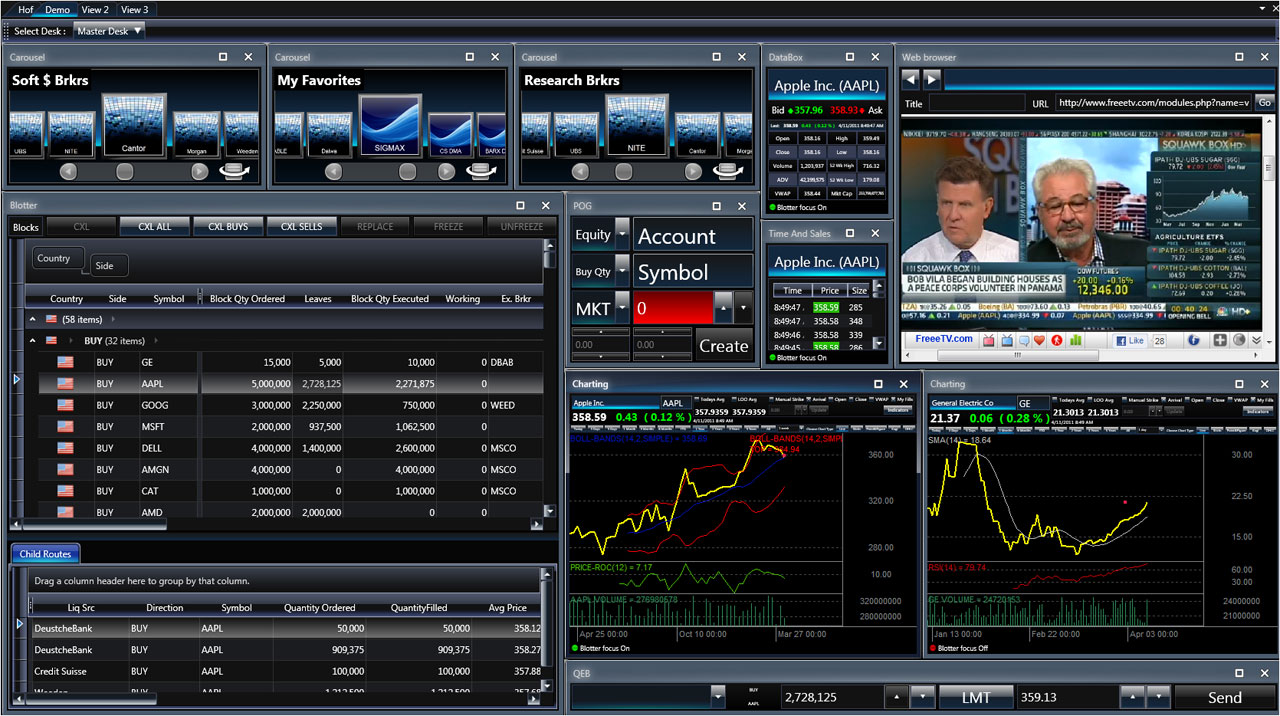The height and width of the screenshot is (716, 1280).
Task: Select the NITE tile in Research Brkrs
Action: tap(636, 124)
